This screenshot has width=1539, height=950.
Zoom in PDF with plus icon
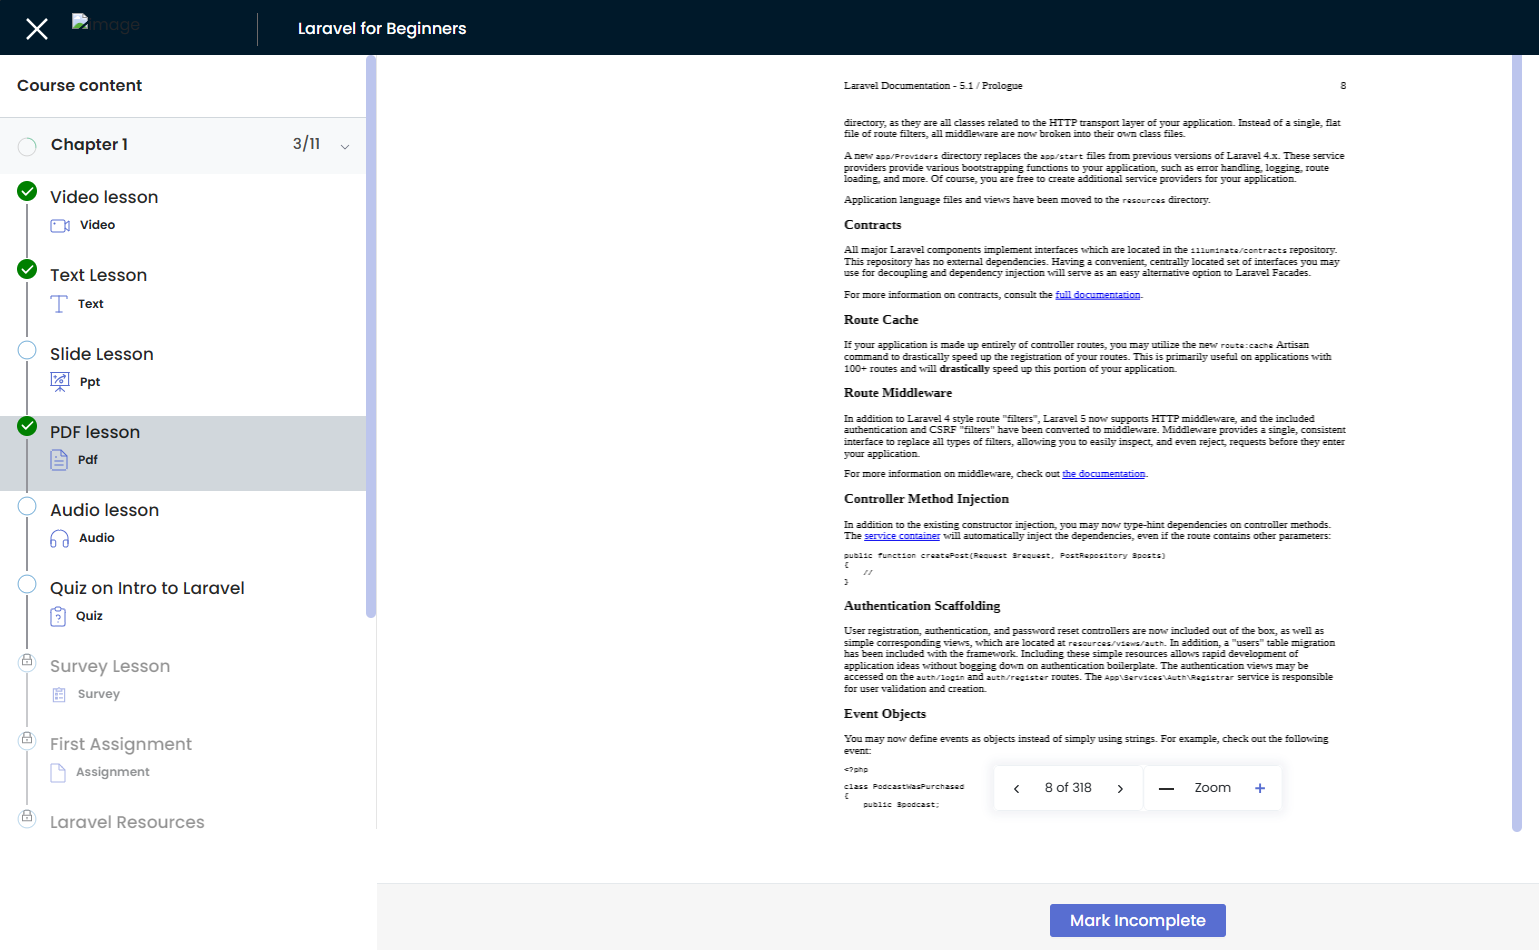[1260, 788]
